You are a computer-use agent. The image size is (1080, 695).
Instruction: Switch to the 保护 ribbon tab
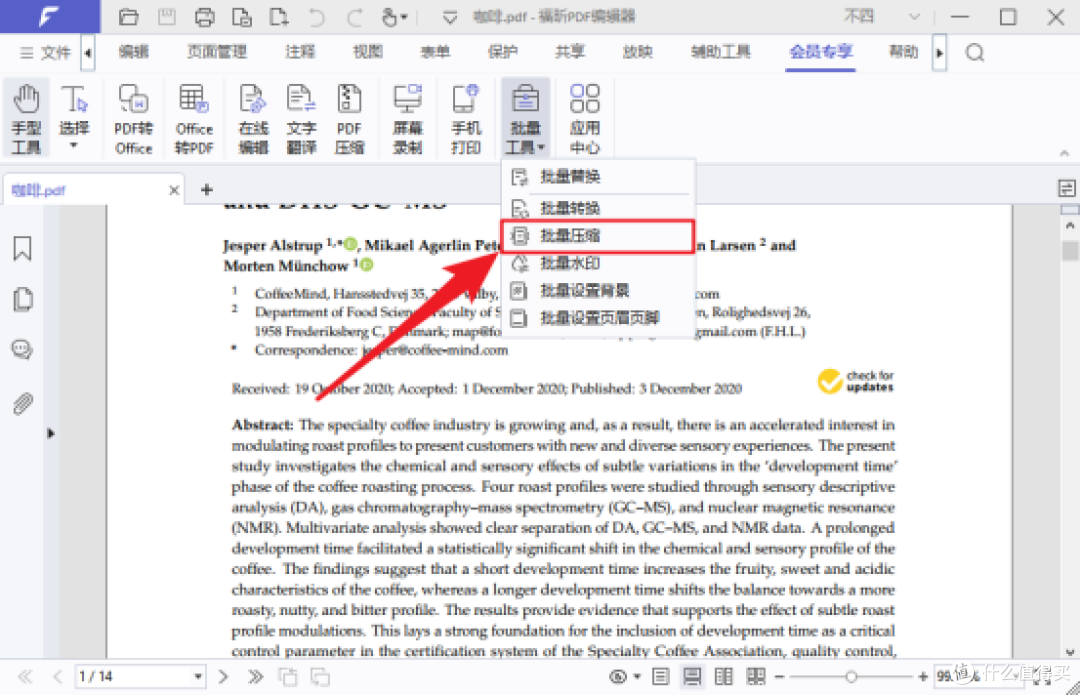point(503,52)
